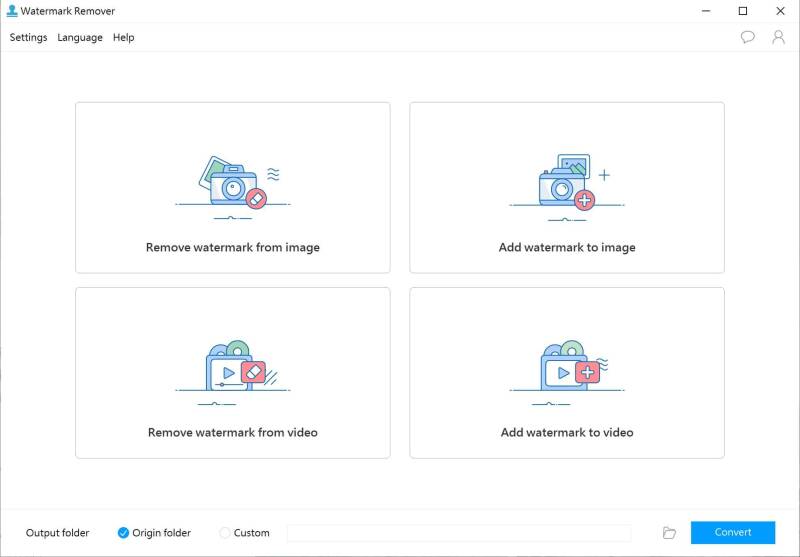Open the feedback chat bubble icon
The height and width of the screenshot is (557, 800).
747,37
